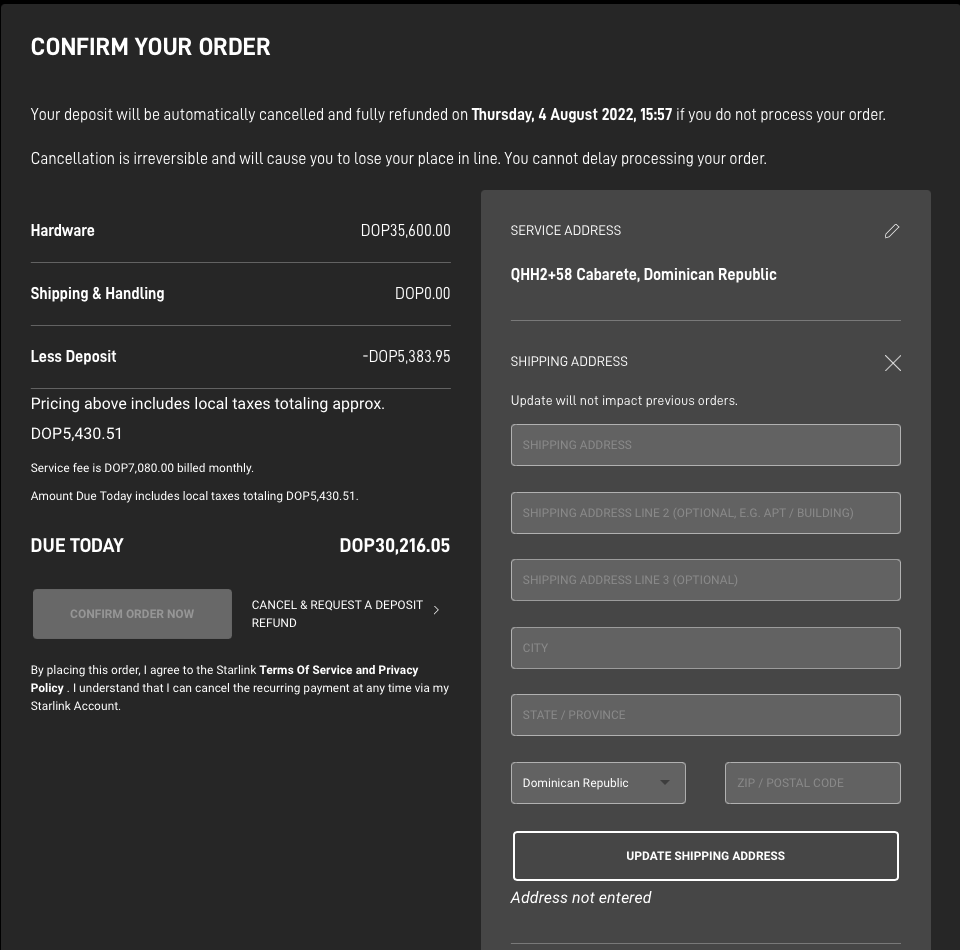This screenshot has width=960, height=950.
Task: Close the shipping address form
Action: click(893, 363)
